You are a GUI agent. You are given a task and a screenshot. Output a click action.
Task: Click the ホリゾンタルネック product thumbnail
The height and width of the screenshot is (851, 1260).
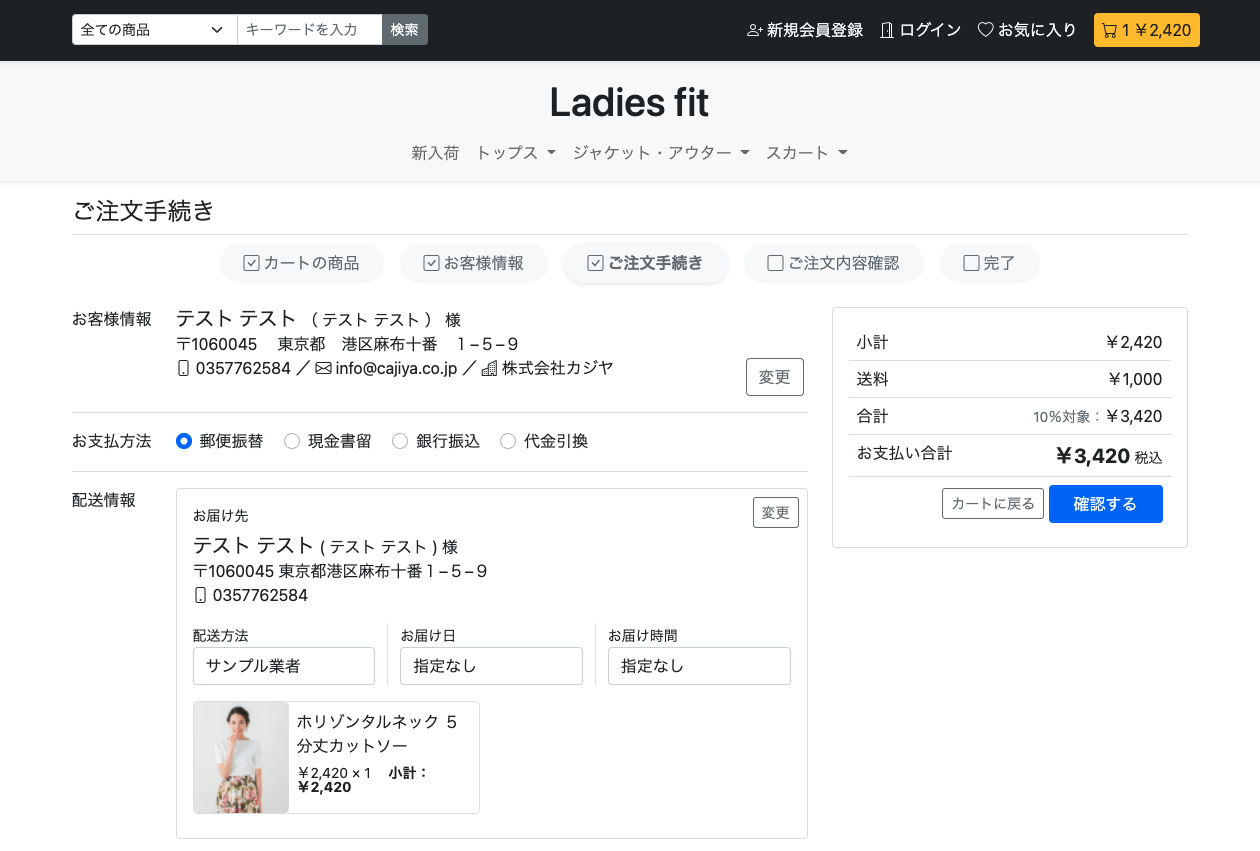pos(241,757)
